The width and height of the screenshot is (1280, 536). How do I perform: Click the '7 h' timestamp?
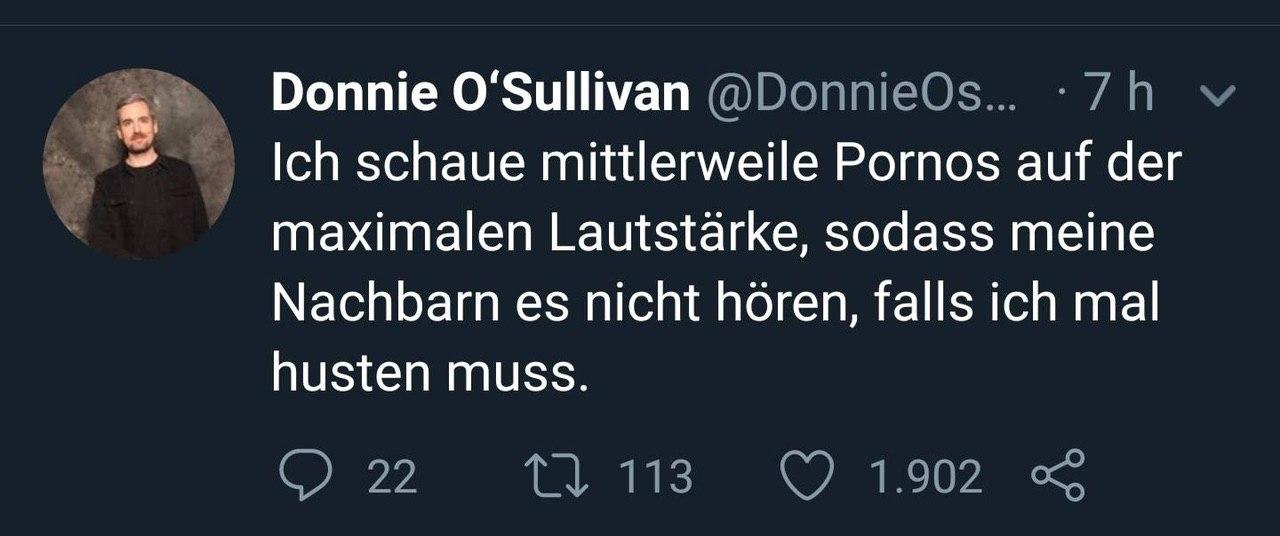(1119, 95)
